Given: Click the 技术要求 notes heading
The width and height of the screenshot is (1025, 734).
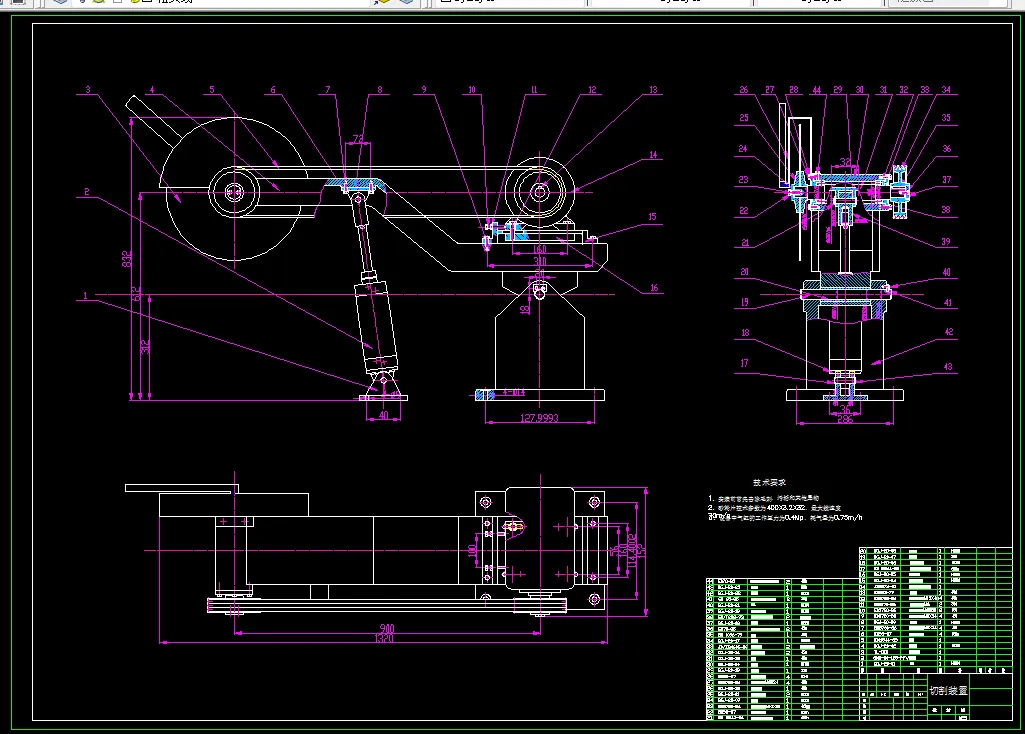Looking at the screenshot, I should [769, 482].
